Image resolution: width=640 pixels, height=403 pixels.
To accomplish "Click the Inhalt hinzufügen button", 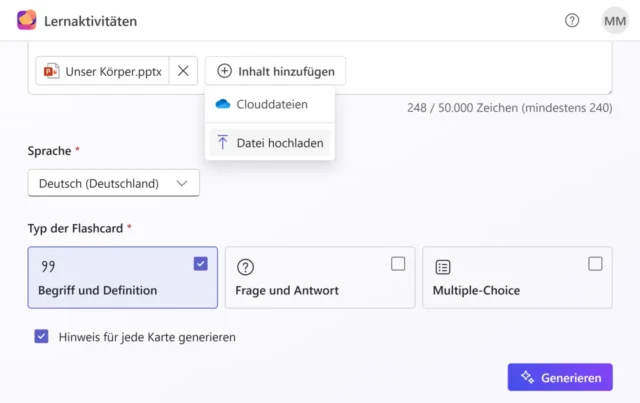I will pyautogui.click(x=276, y=71).
